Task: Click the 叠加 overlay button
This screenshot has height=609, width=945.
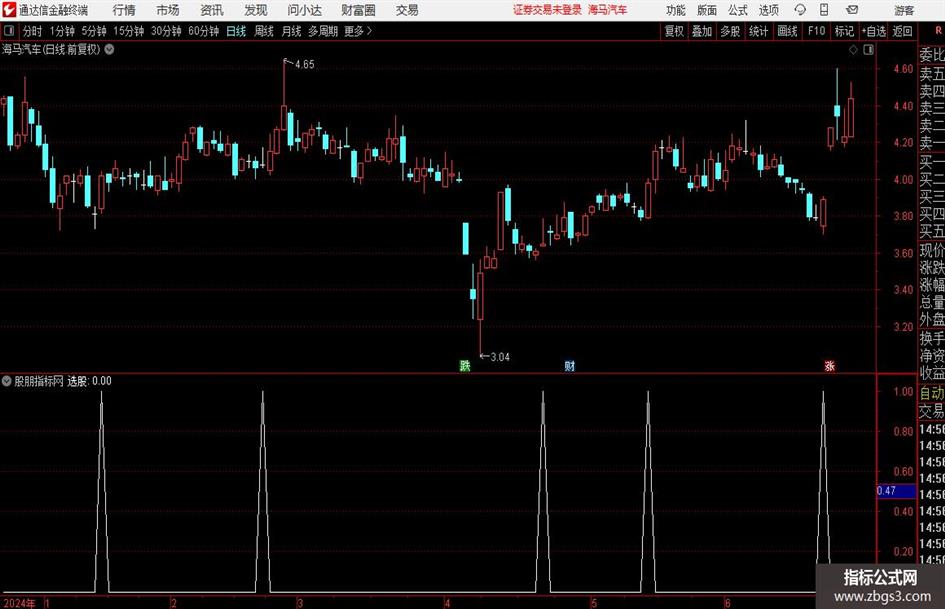Action: [x=702, y=31]
